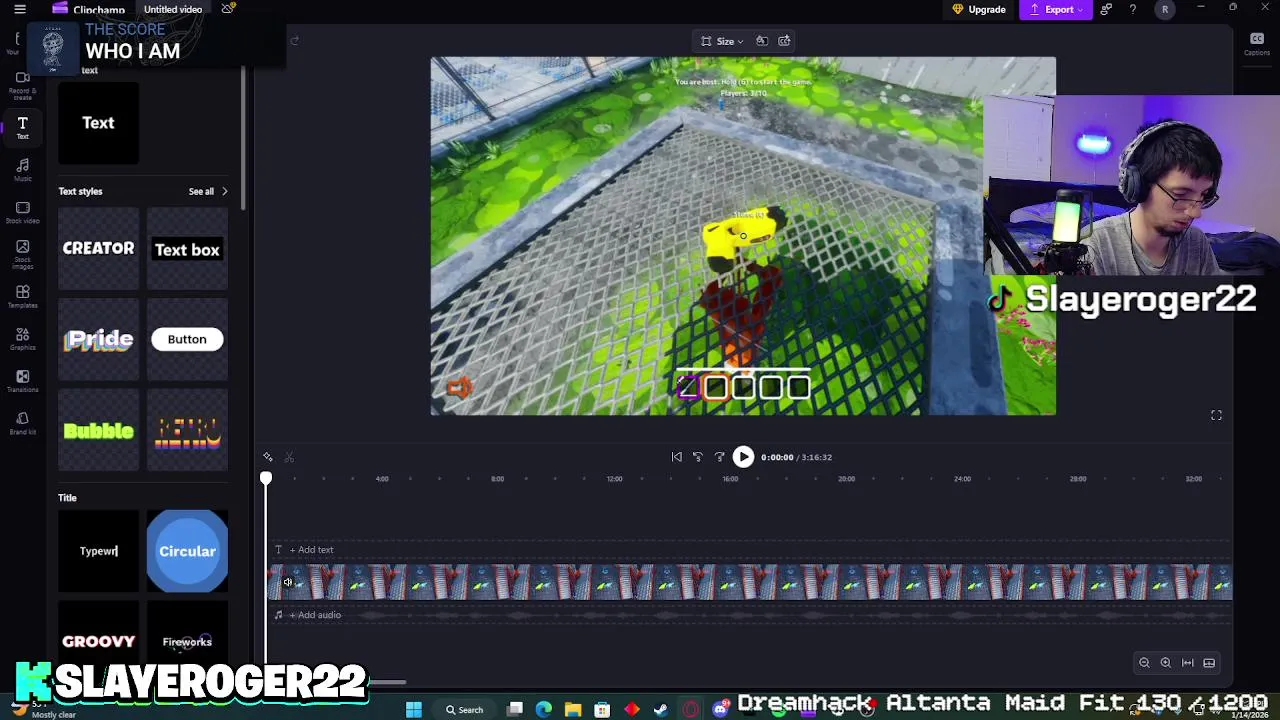
Task: Open the user account avatar R
Action: (1165, 9)
